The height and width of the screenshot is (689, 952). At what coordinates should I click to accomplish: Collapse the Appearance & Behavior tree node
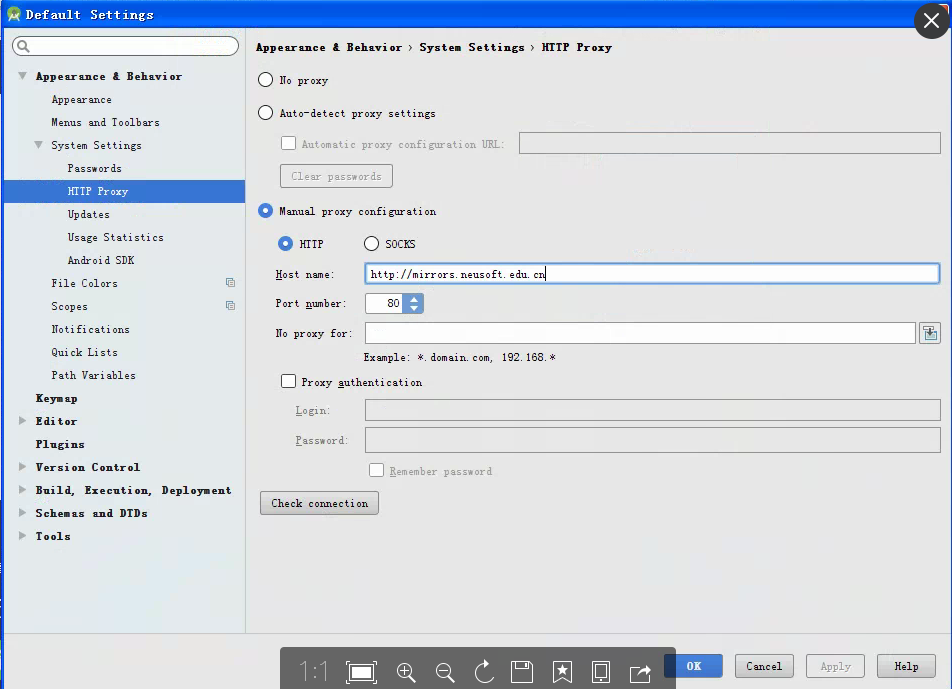click(x=22, y=76)
